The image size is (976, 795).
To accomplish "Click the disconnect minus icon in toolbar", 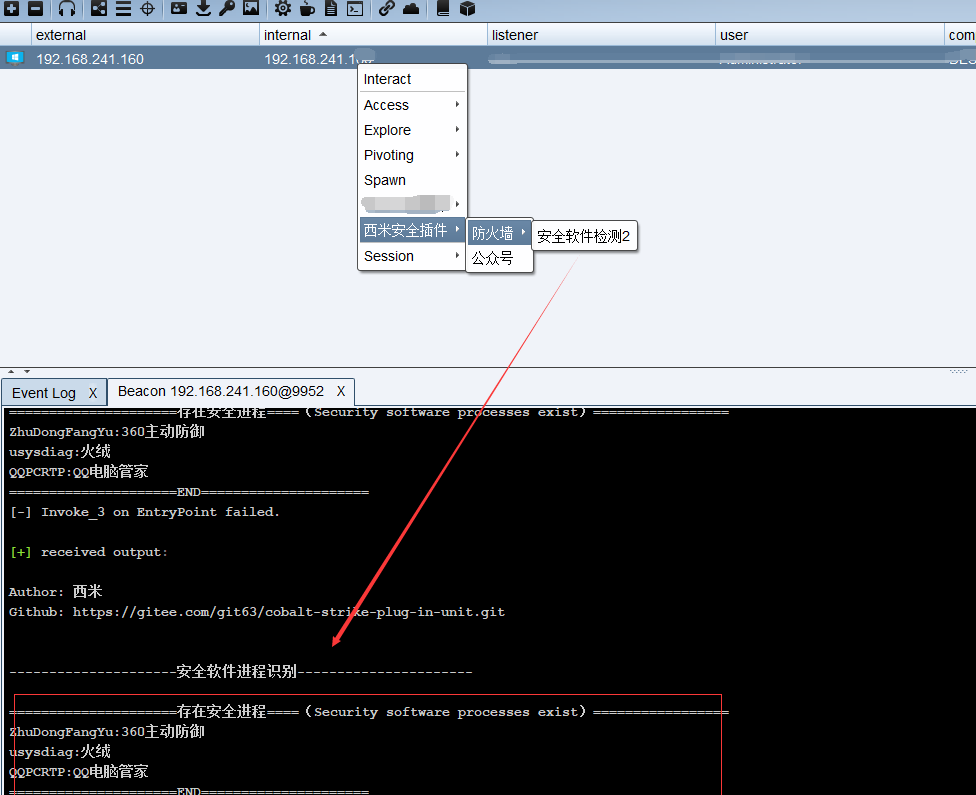I will coord(35,9).
